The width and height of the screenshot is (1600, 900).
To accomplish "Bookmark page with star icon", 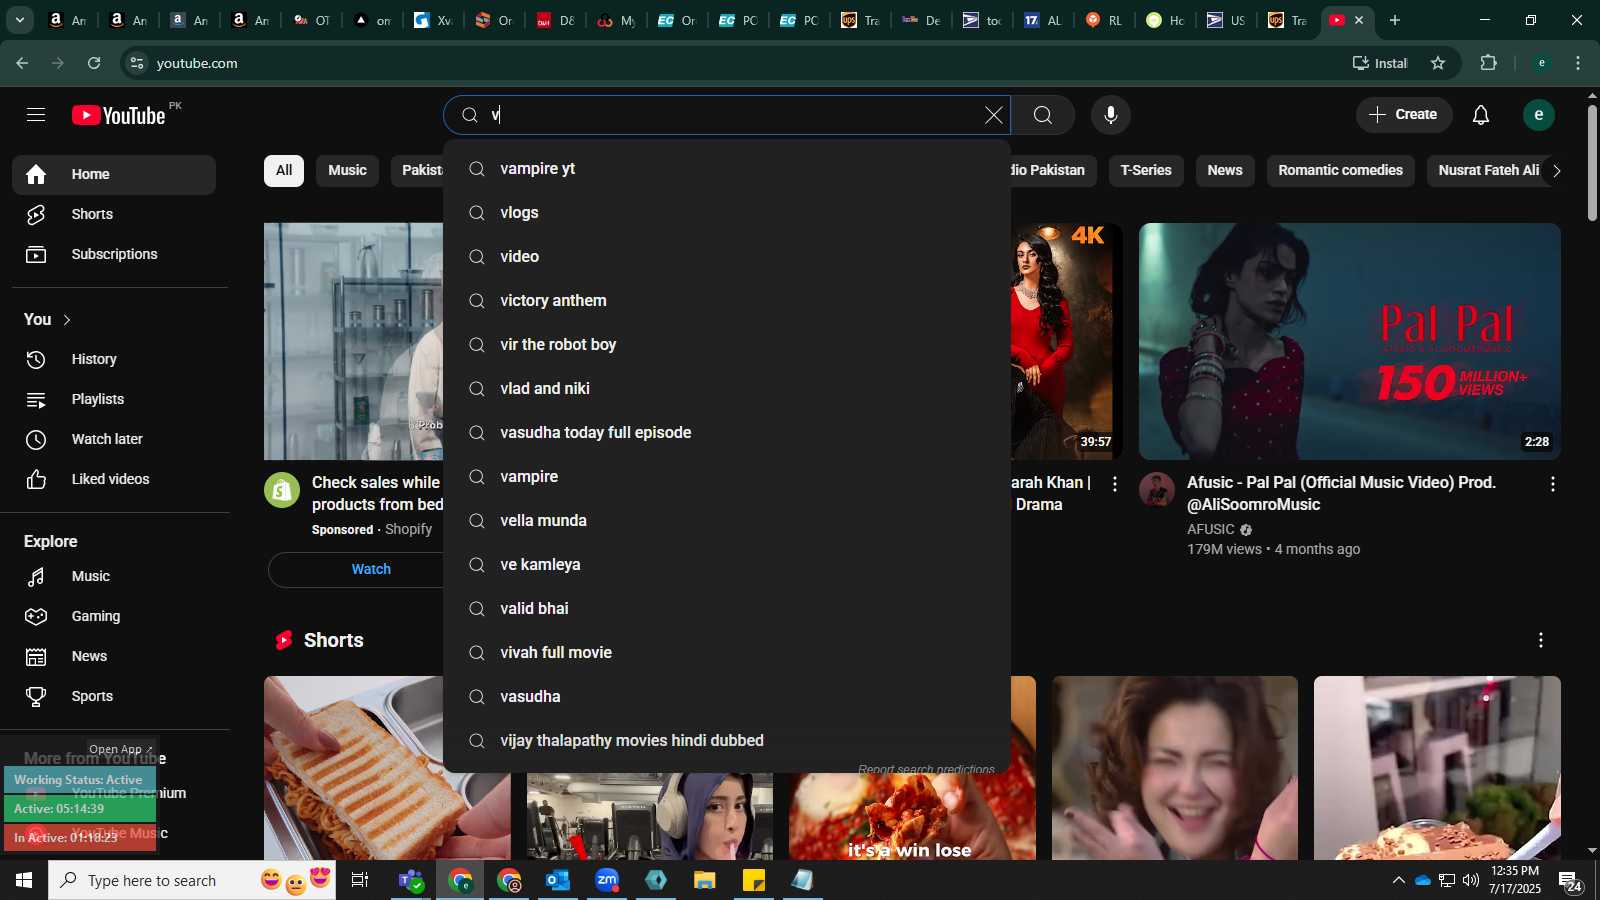I will coord(1438,63).
